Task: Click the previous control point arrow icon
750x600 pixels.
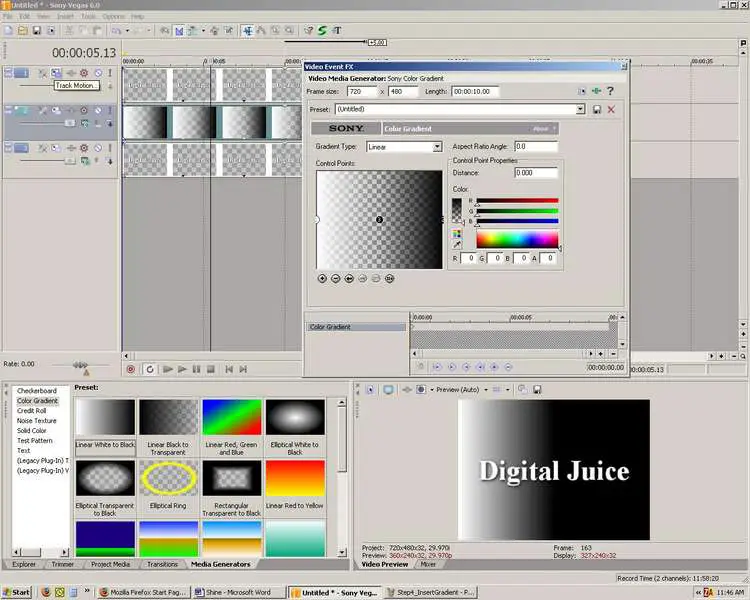Action: coord(349,278)
